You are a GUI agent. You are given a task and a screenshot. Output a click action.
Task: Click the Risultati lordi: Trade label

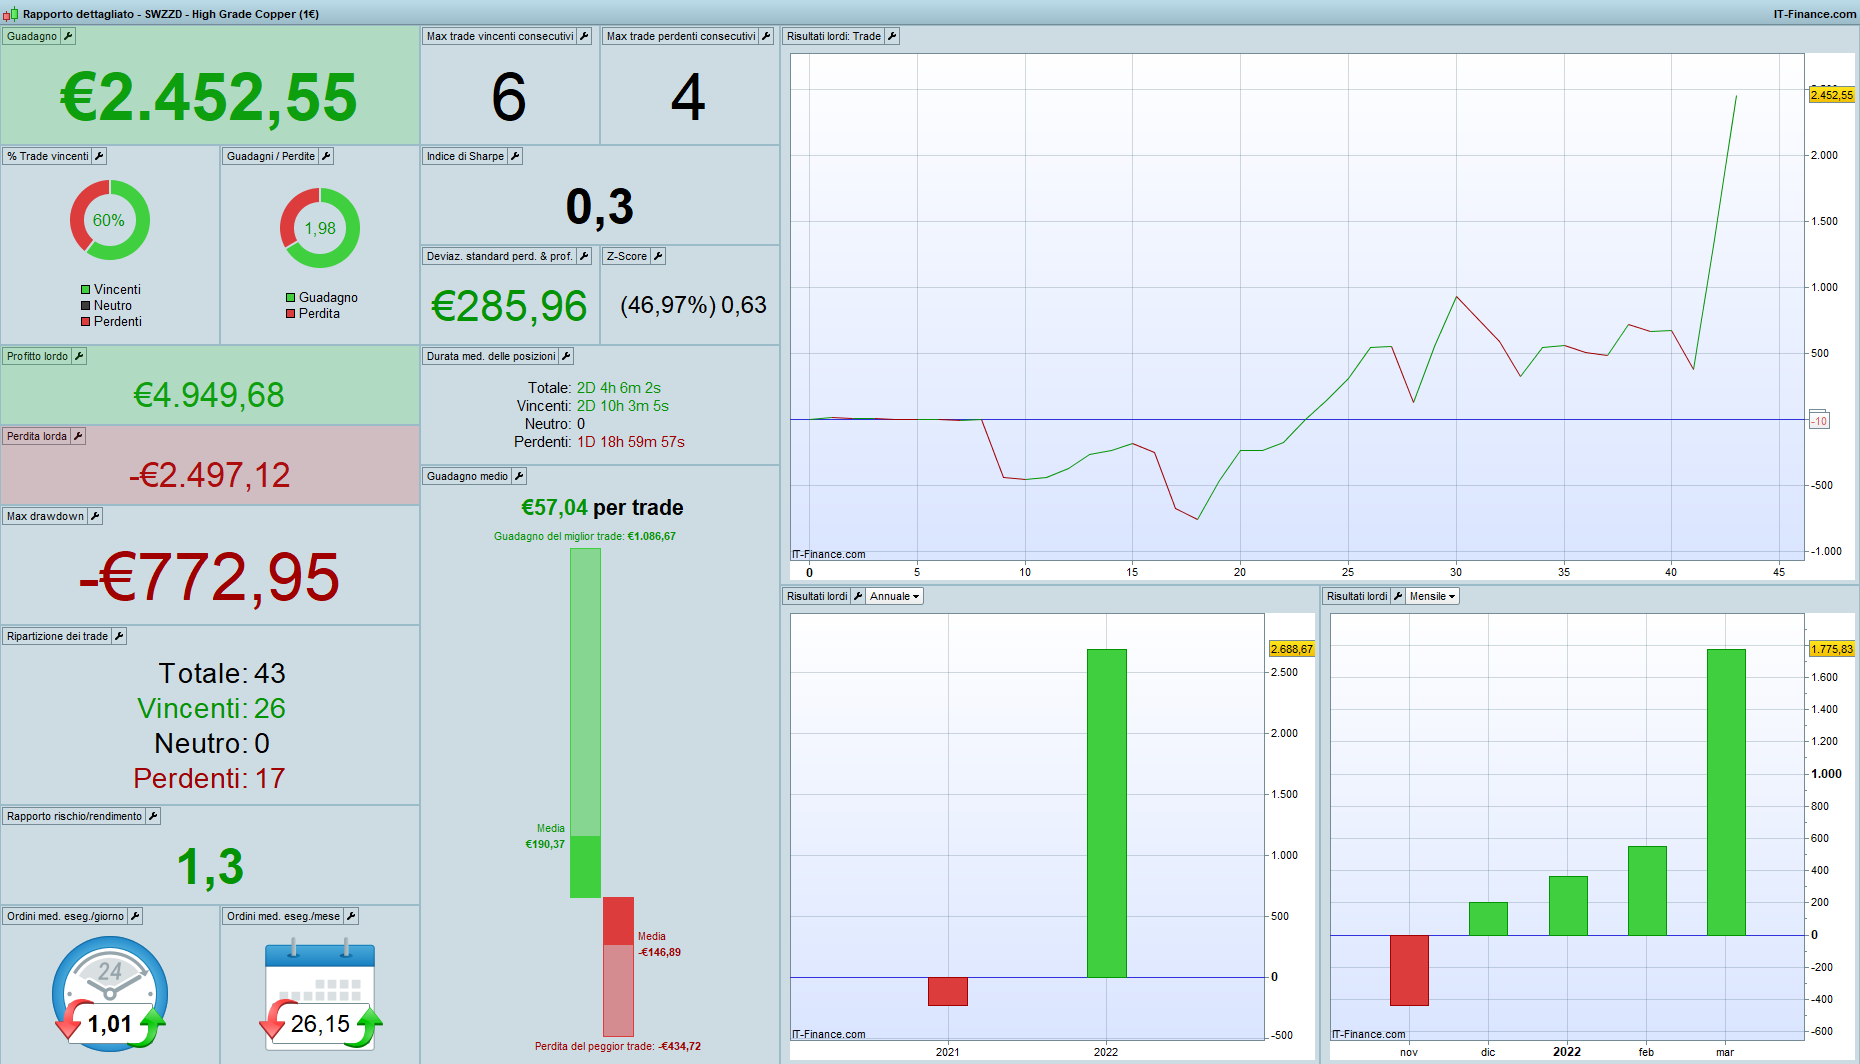tap(833, 36)
